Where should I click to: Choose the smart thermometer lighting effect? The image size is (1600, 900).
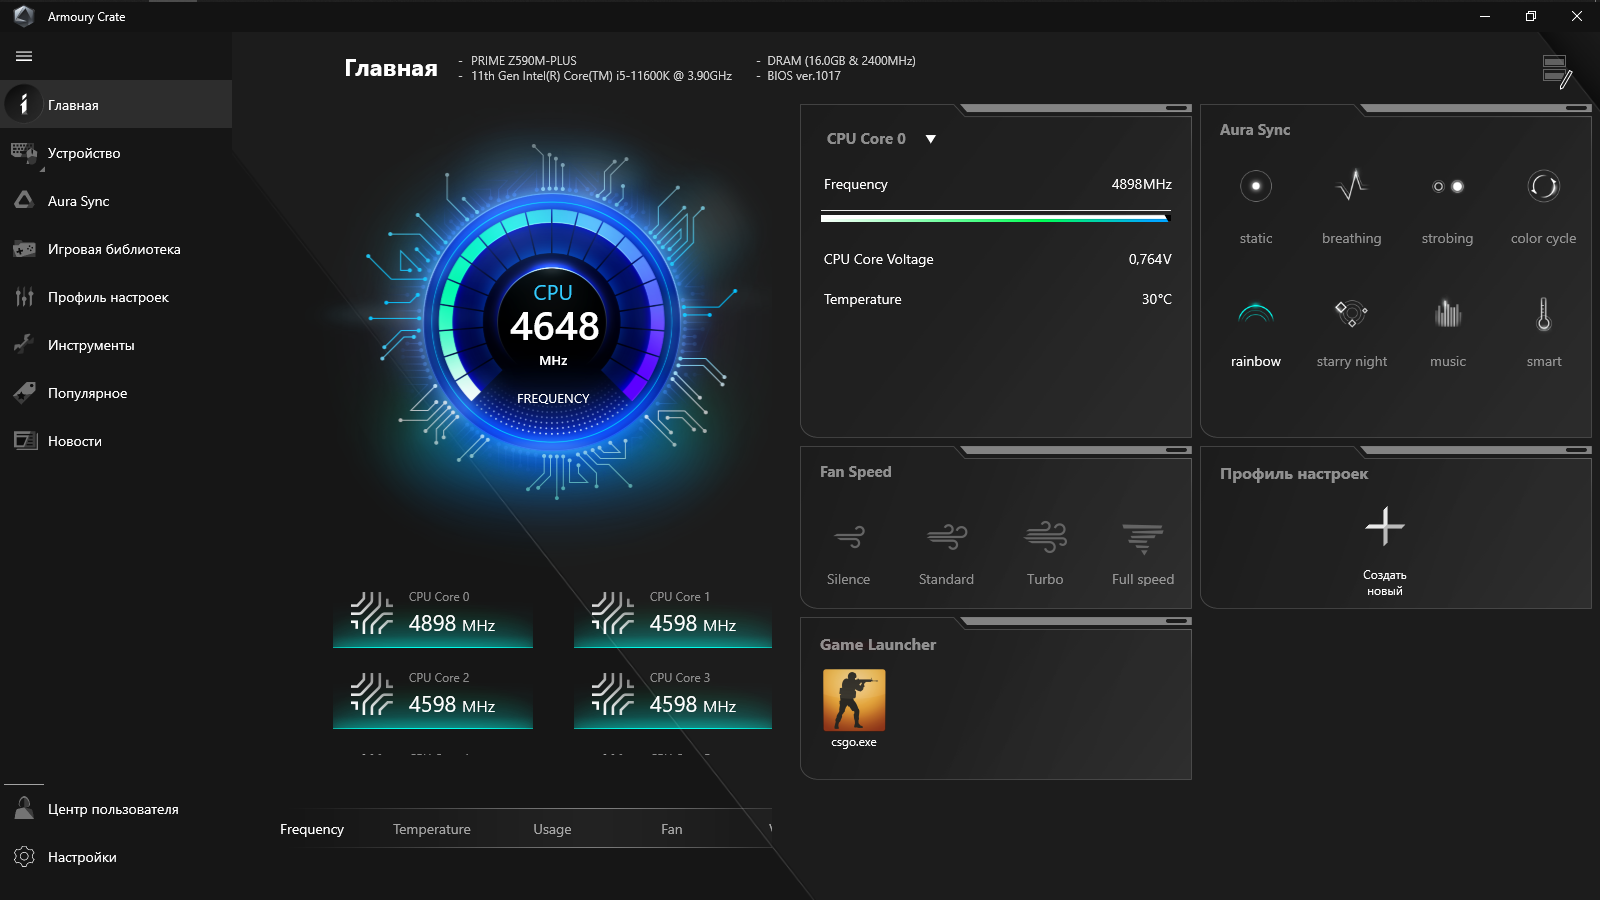(1543, 315)
